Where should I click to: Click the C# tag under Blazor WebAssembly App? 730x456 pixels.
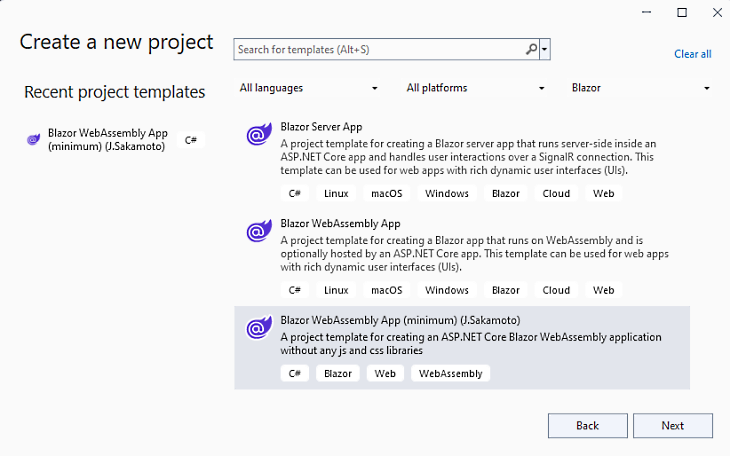tap(294, 290)
